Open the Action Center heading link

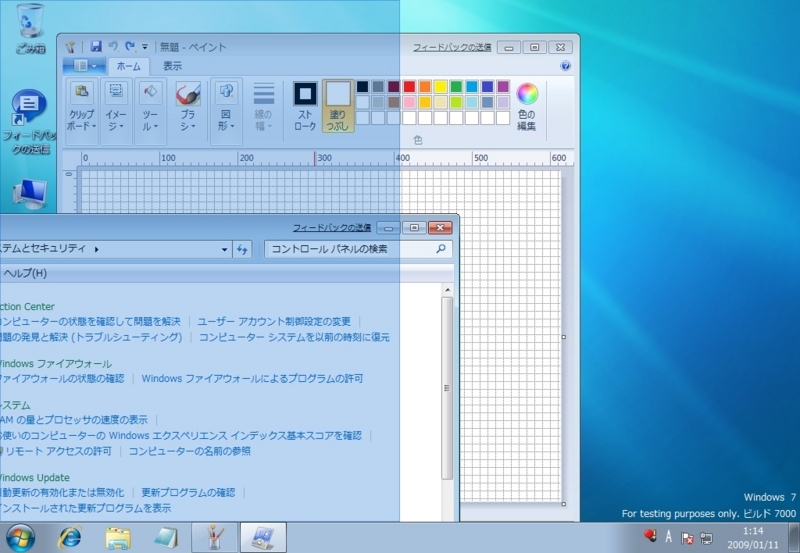(x=27, y=307)
